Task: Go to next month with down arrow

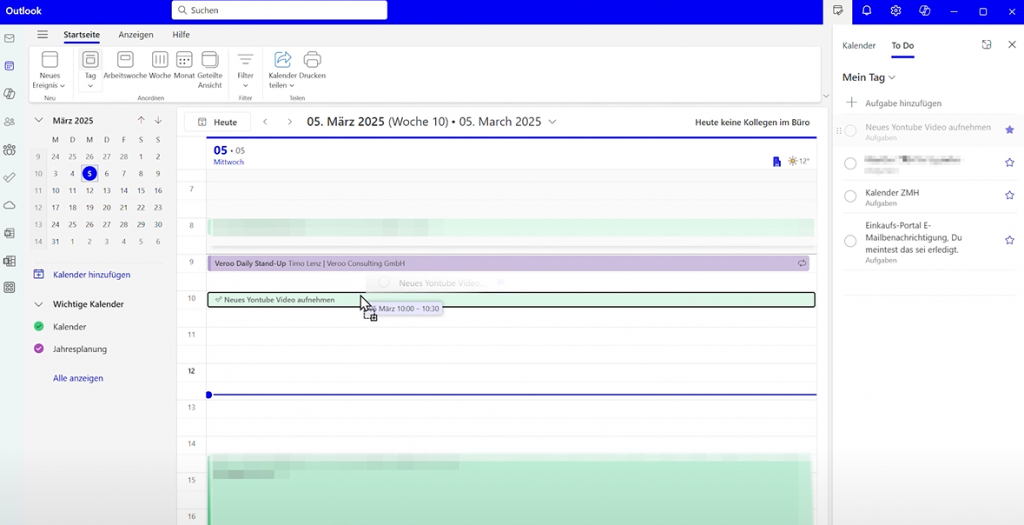Action: point(158,121)
